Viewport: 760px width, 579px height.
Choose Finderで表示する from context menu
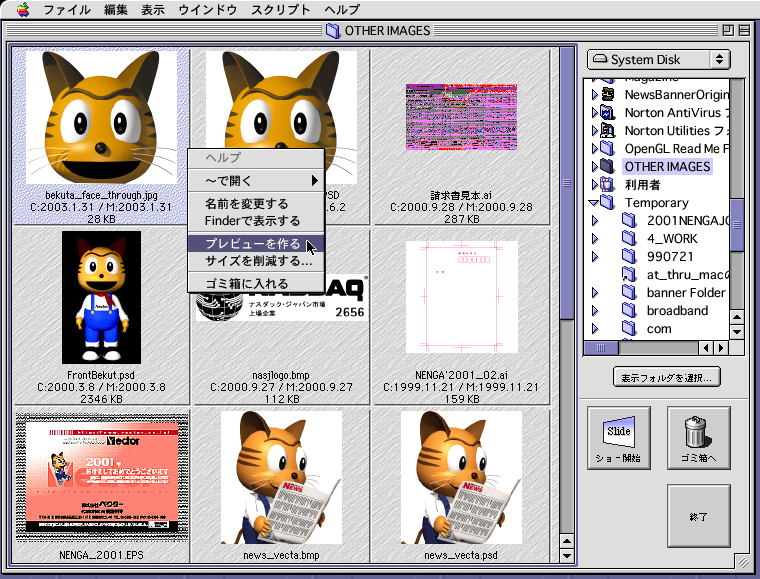[256, 221]
